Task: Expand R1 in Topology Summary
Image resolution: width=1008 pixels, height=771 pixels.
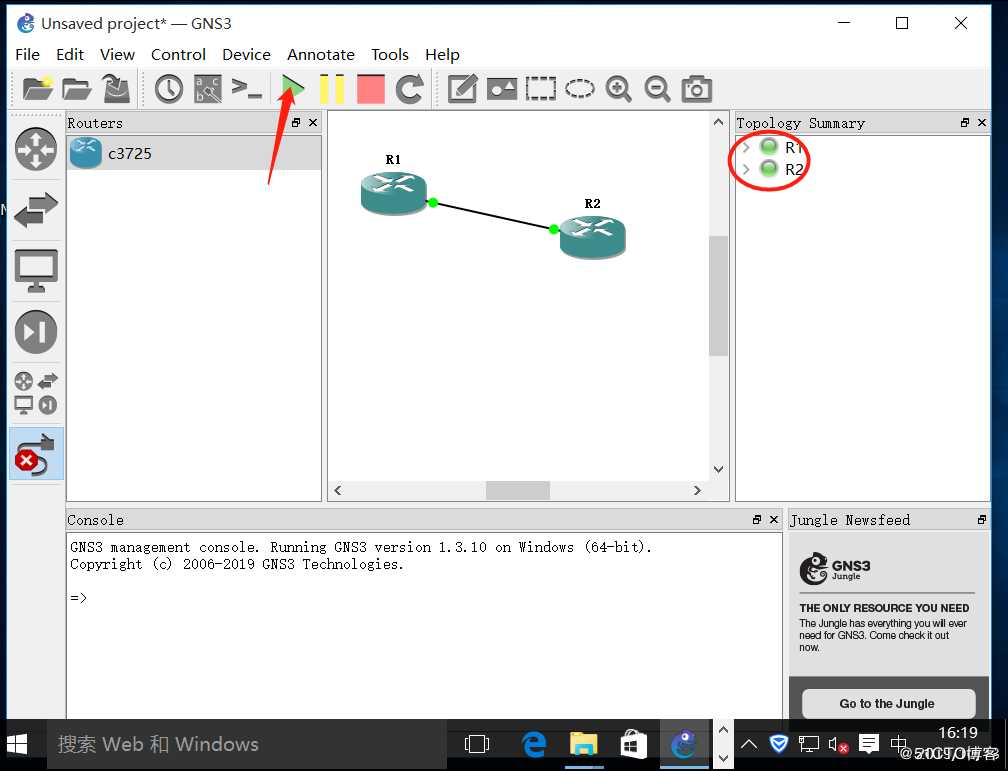Action: click(x=746, y=147)
